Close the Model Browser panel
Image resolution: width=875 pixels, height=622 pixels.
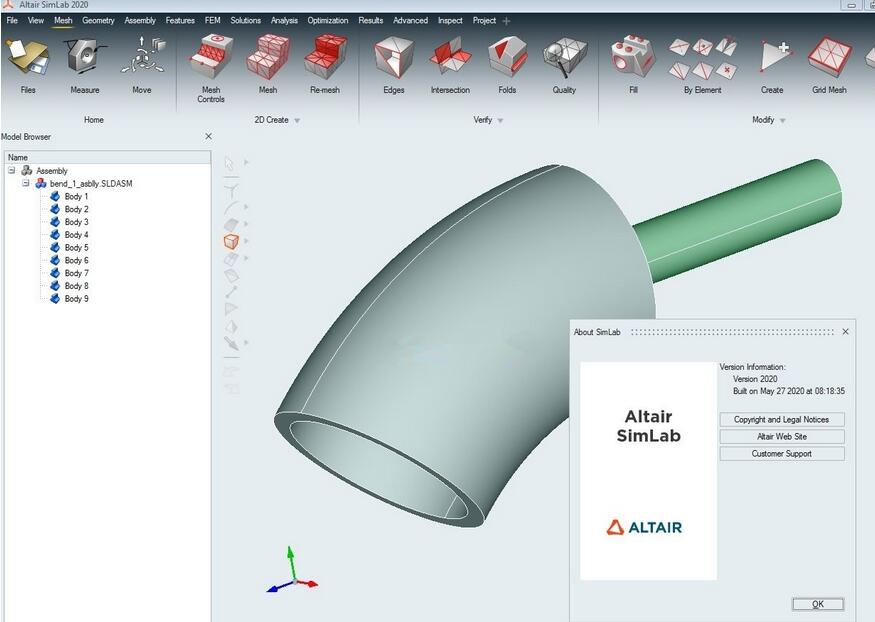click(208, 137)
